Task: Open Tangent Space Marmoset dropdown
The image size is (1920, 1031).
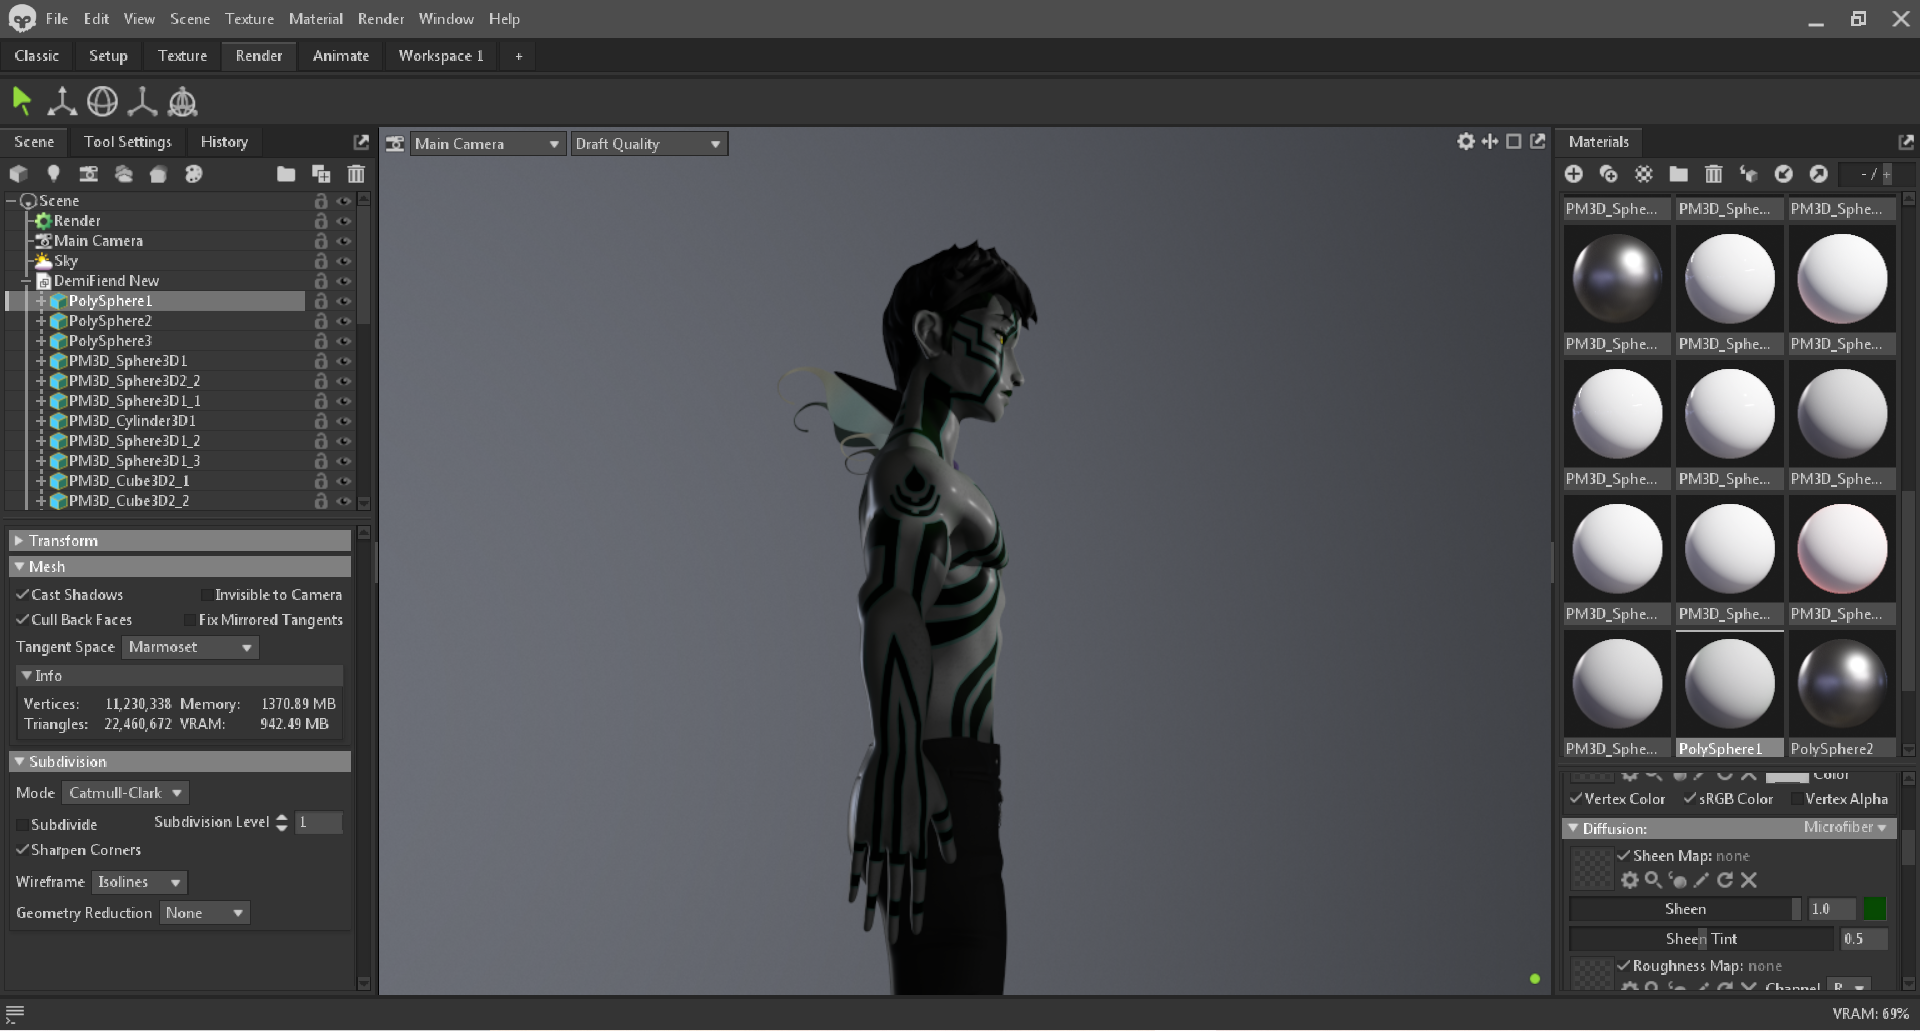Action: click(190, 647)
